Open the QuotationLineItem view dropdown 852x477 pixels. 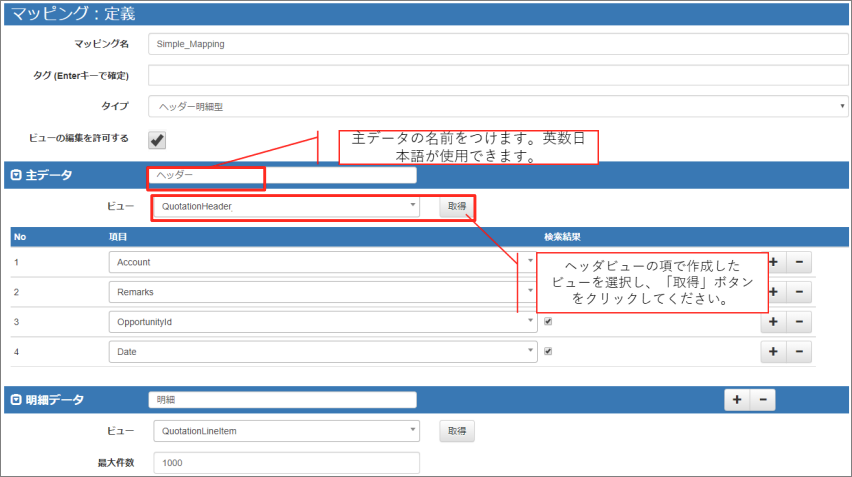[x=286, y=431]
